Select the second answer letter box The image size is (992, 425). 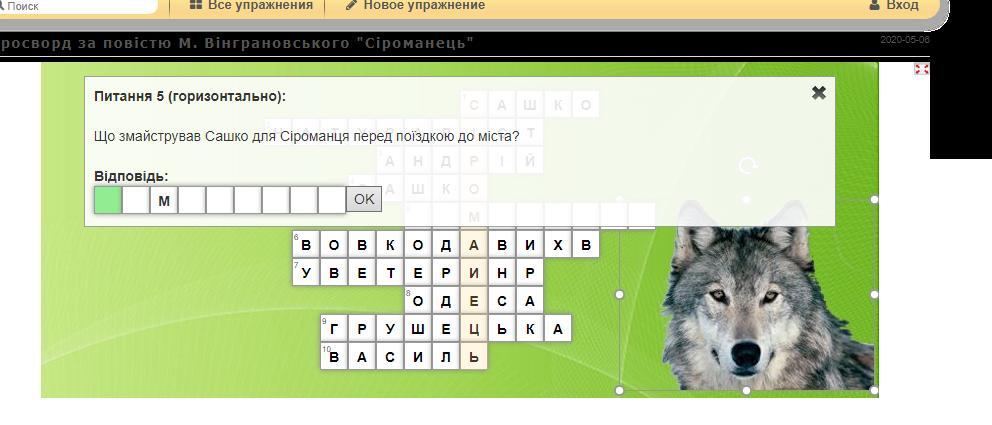(x=135, y=200)
